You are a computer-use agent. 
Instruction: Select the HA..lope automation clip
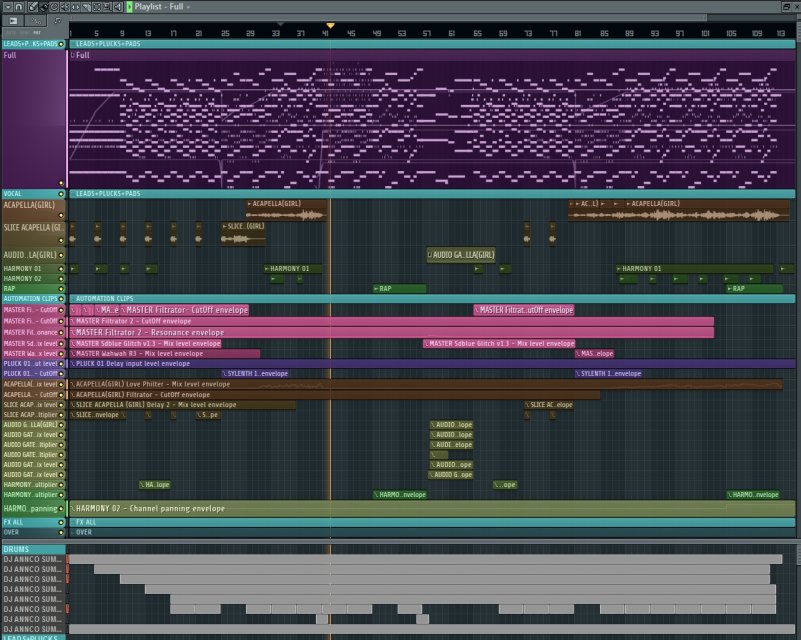(x=155, y=485)
